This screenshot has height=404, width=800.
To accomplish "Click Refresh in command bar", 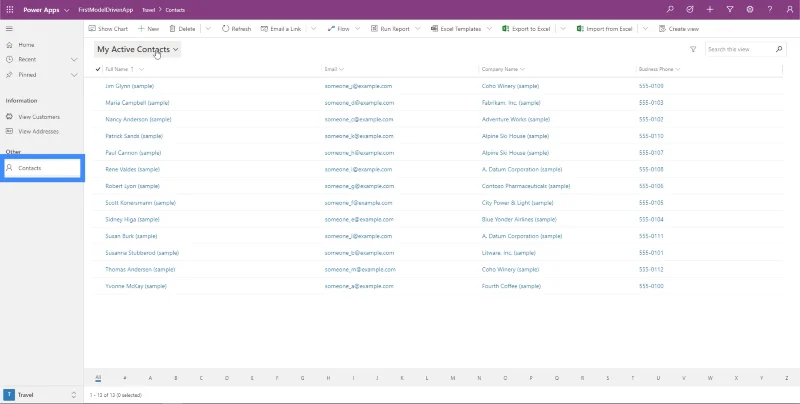I will click(237, 29).
